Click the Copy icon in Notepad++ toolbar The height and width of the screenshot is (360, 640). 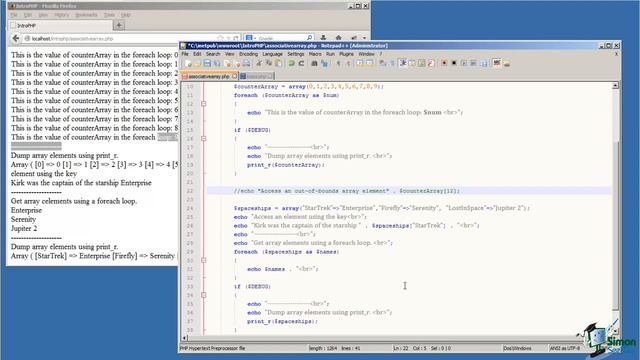tap(269, 63)
